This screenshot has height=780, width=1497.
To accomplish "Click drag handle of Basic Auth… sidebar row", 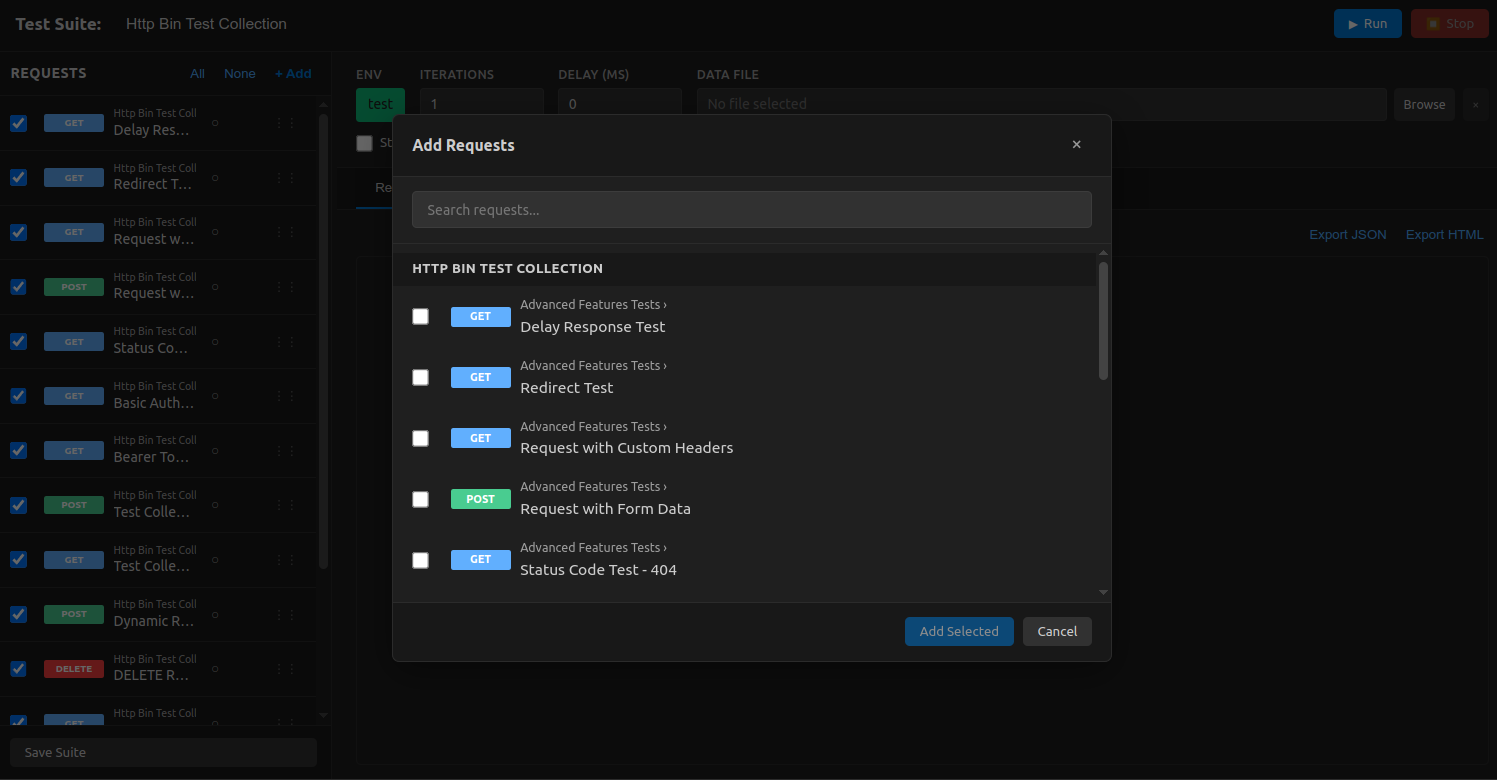I will (285, 396).
